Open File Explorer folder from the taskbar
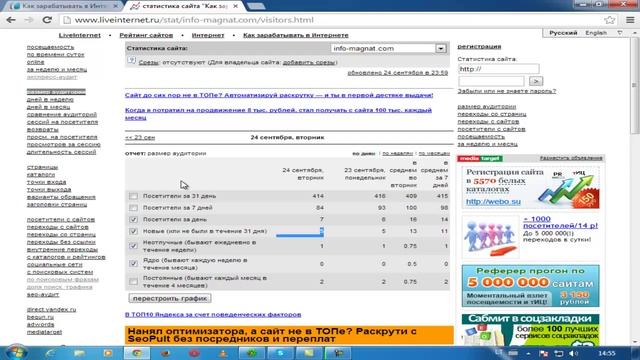 click(79, 353)
